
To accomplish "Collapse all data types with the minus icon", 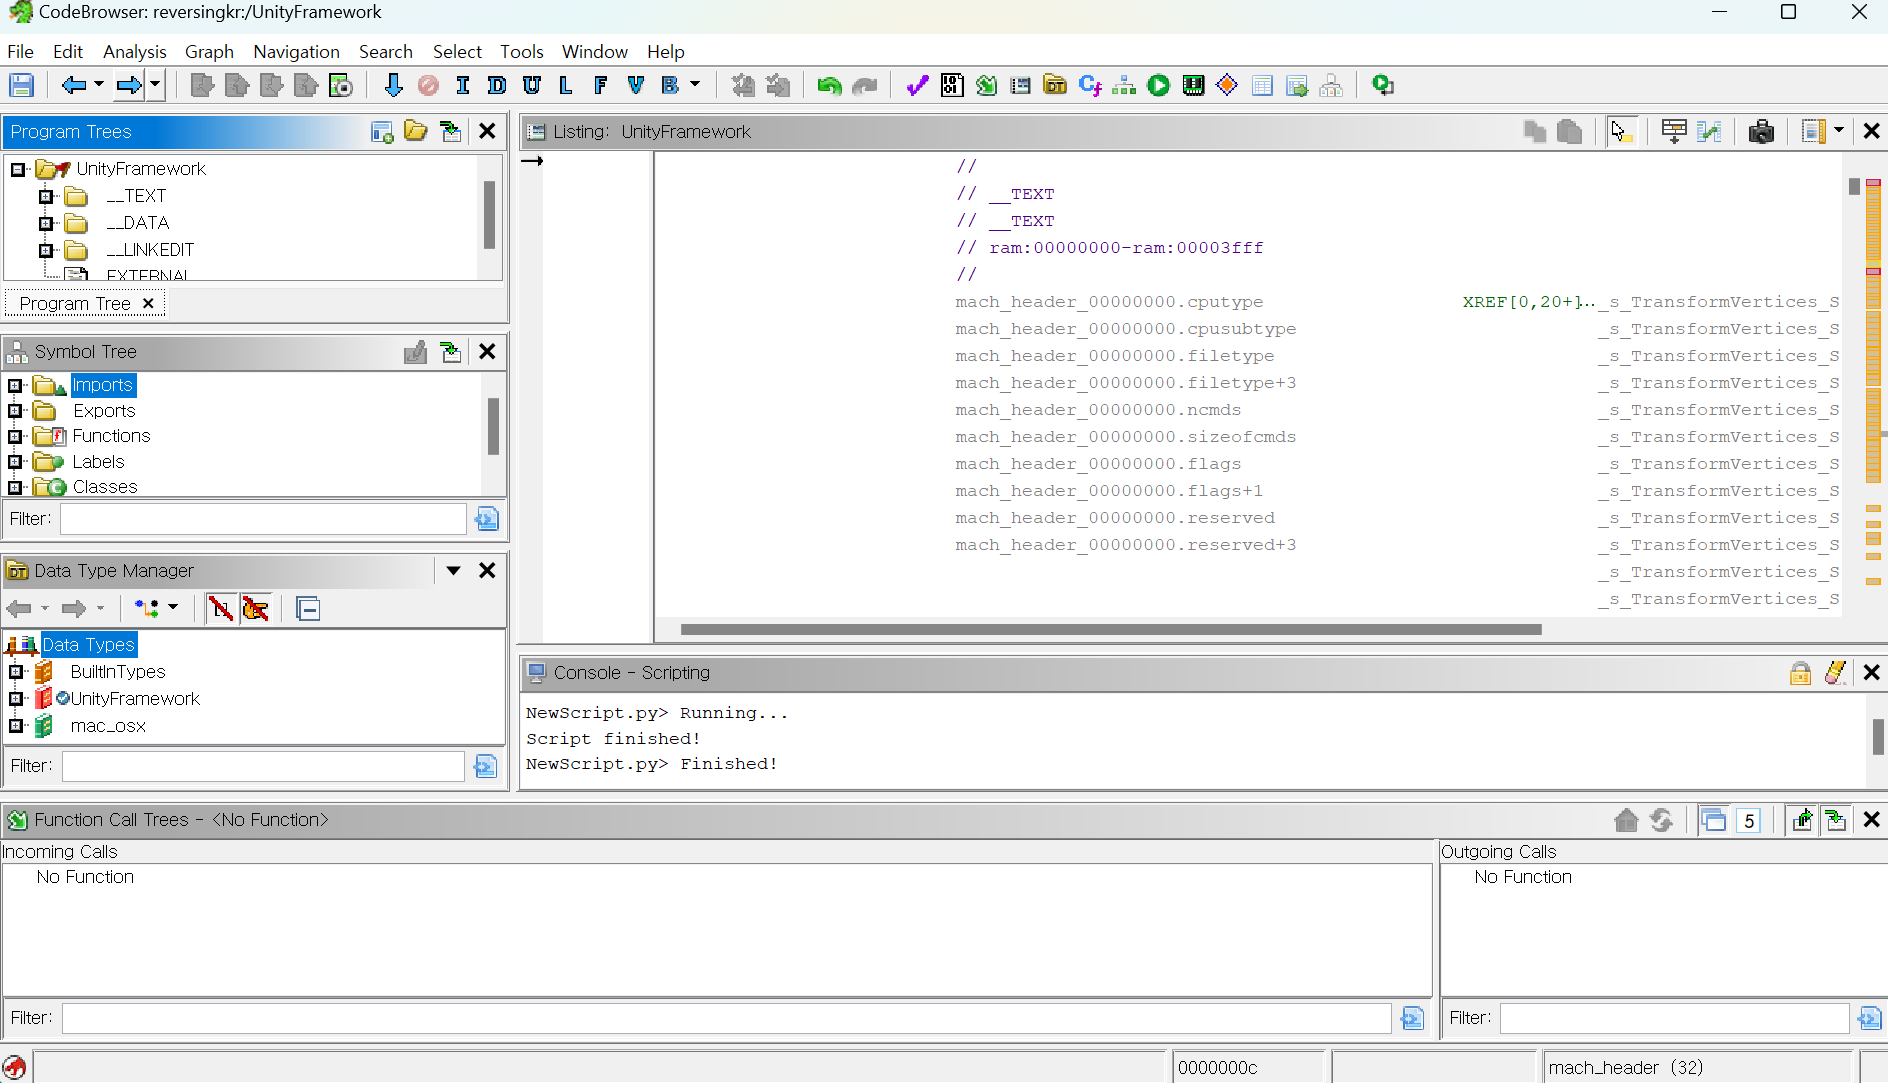I will pyautogui.click(x=308, y=609).
